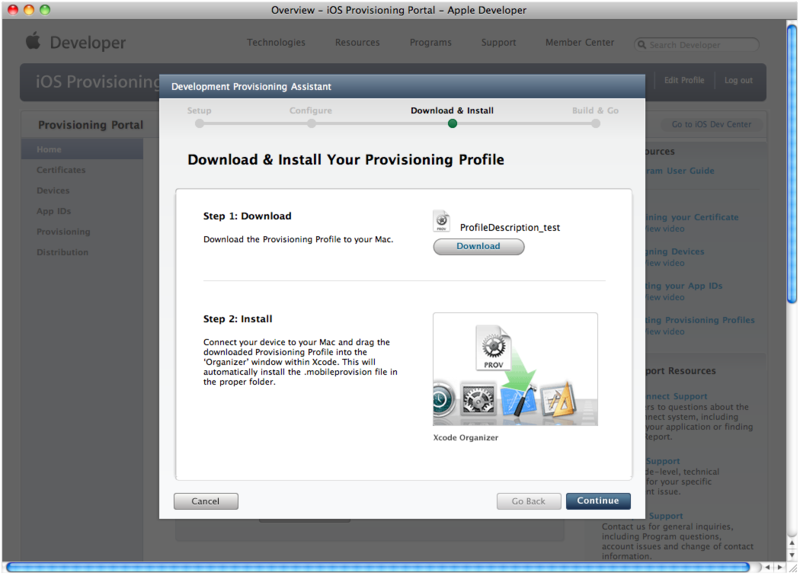The height and width of the screenshot is (576, 800).
Task: Click the Apple logo beside Developer
Action: (x=33, y=40)
